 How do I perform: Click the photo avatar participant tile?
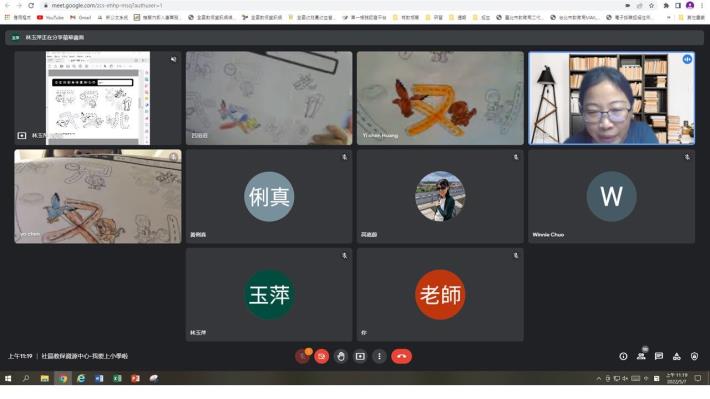440,197
